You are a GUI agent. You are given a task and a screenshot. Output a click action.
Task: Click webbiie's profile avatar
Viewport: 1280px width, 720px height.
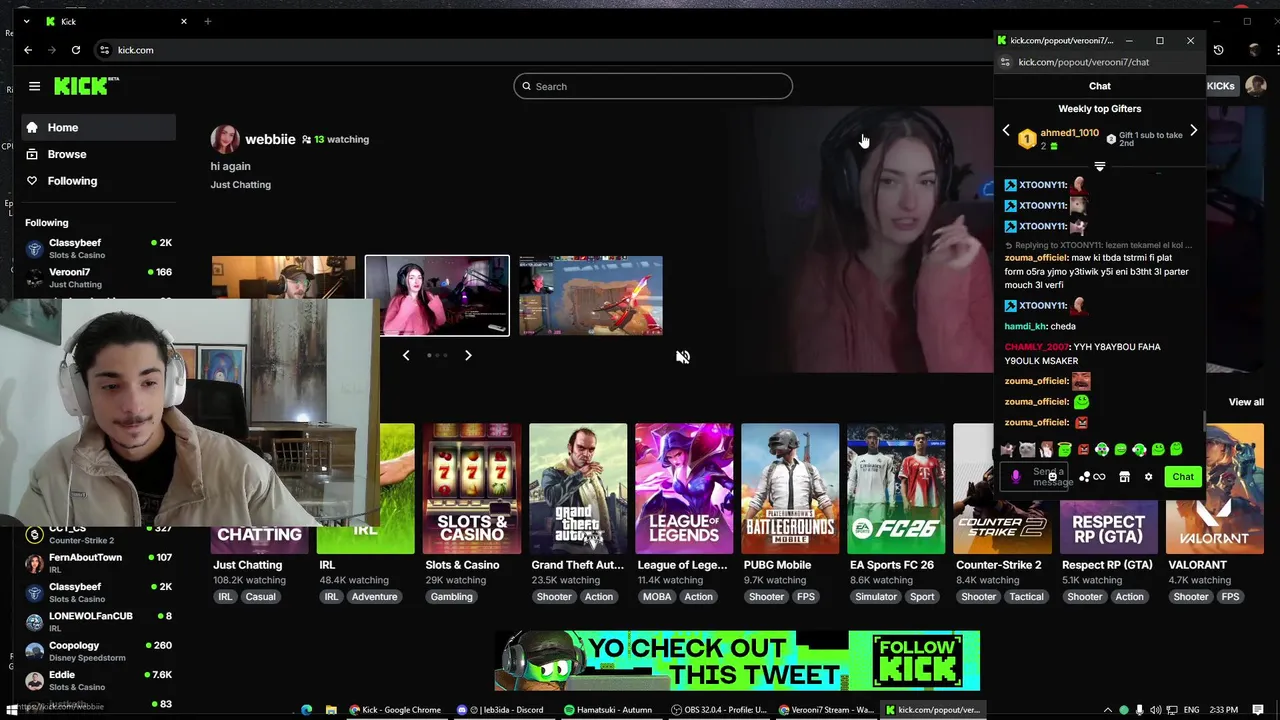click(225, 139)
